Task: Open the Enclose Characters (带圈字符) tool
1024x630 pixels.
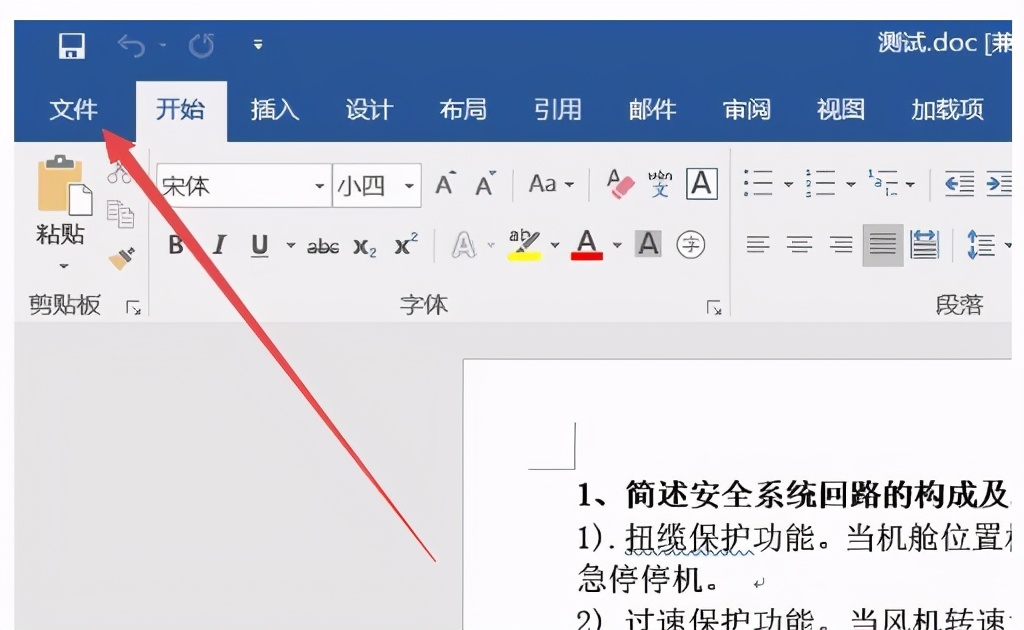Action: tap(690, 245)
